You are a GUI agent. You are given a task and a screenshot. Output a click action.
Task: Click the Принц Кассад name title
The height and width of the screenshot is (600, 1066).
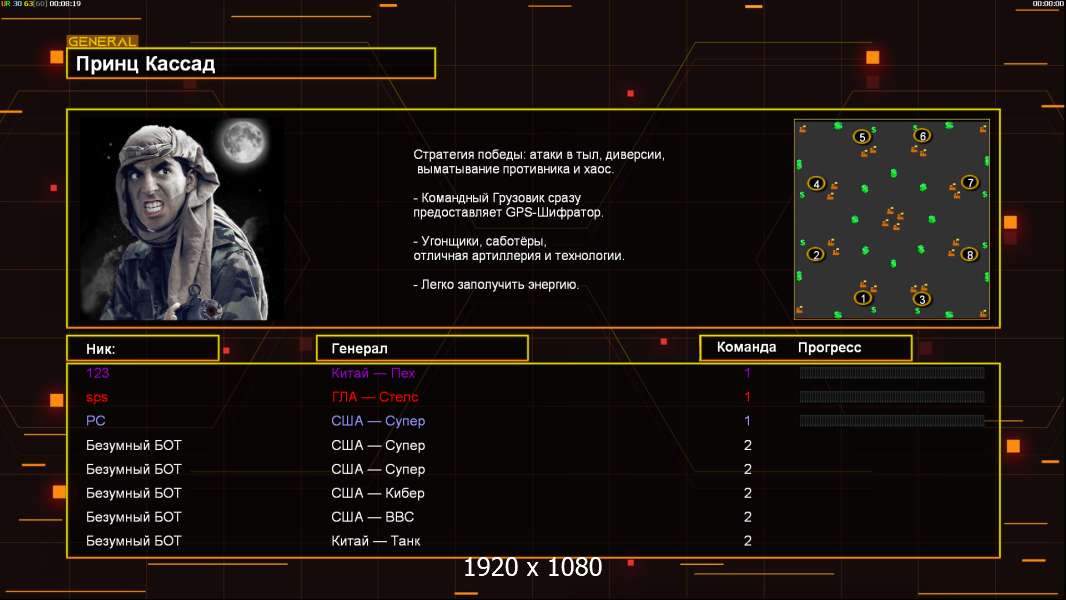click(x=146, y=64)
